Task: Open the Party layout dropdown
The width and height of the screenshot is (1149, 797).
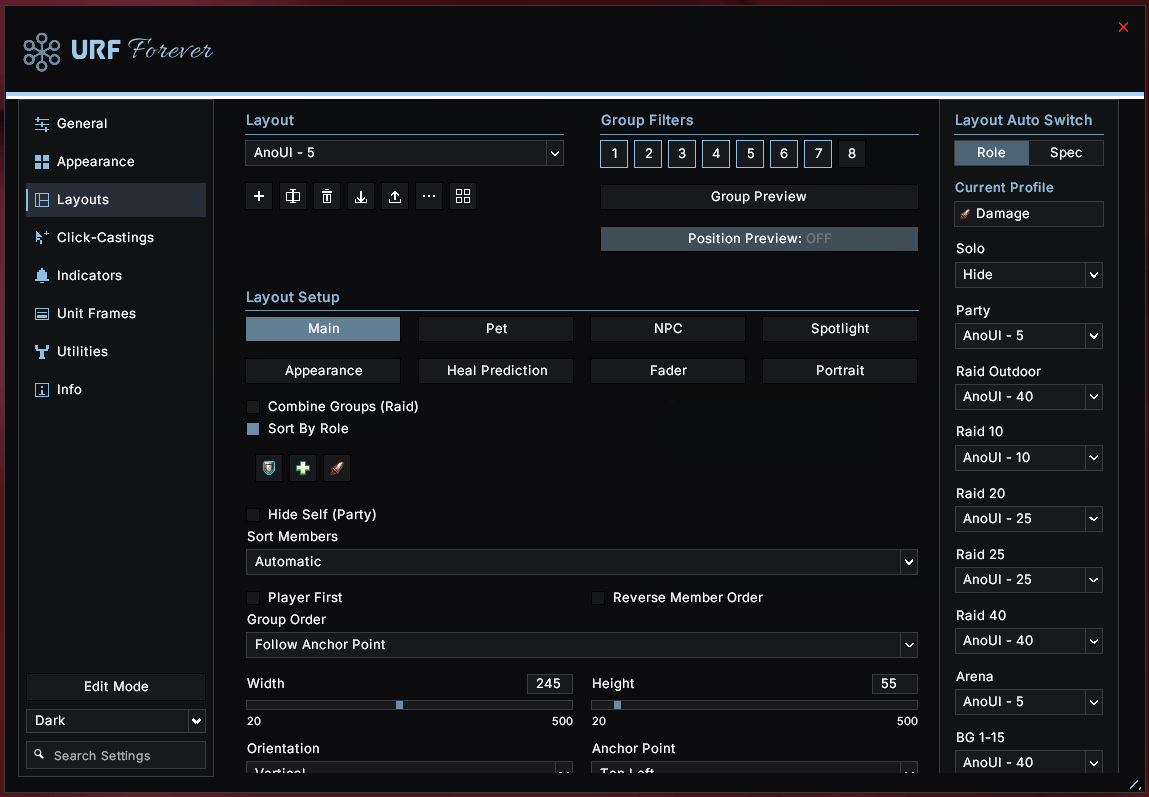Action: coord(1029,336)
